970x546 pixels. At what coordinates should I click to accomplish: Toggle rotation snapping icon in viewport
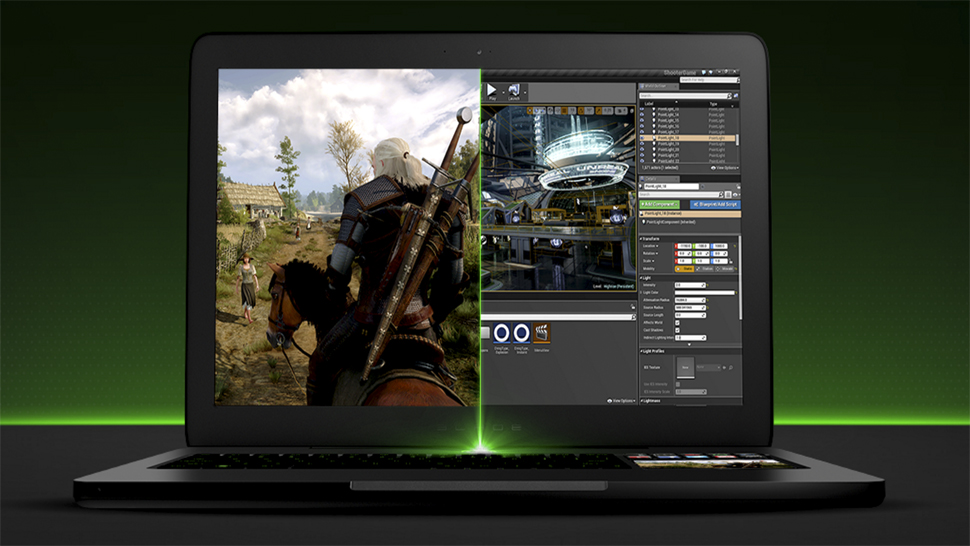click(582, 111)
